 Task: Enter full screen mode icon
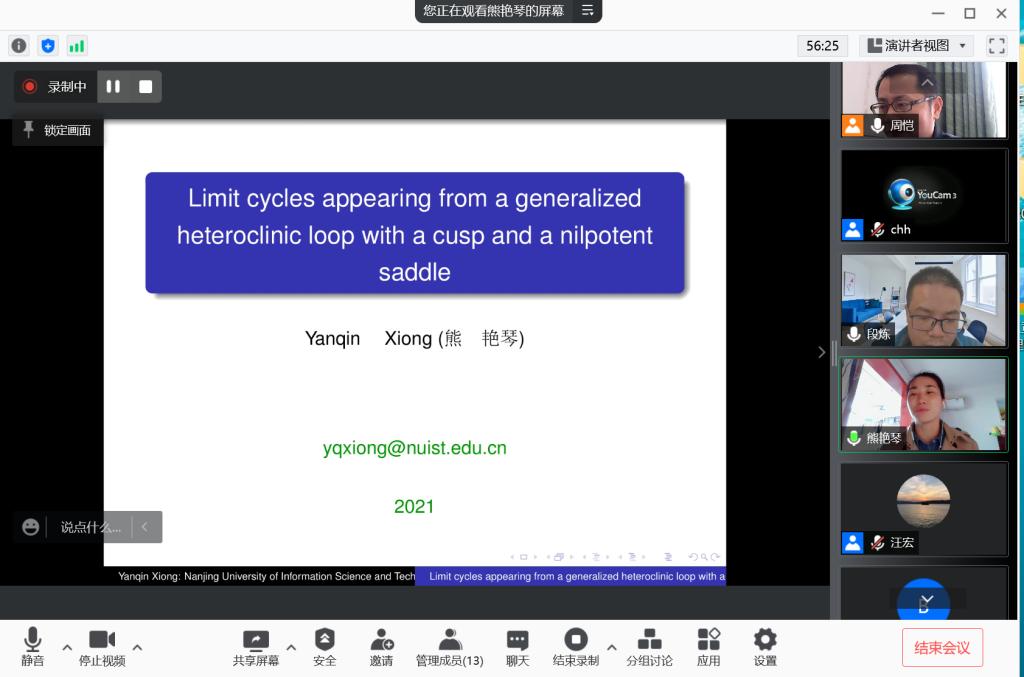[996, 46]
